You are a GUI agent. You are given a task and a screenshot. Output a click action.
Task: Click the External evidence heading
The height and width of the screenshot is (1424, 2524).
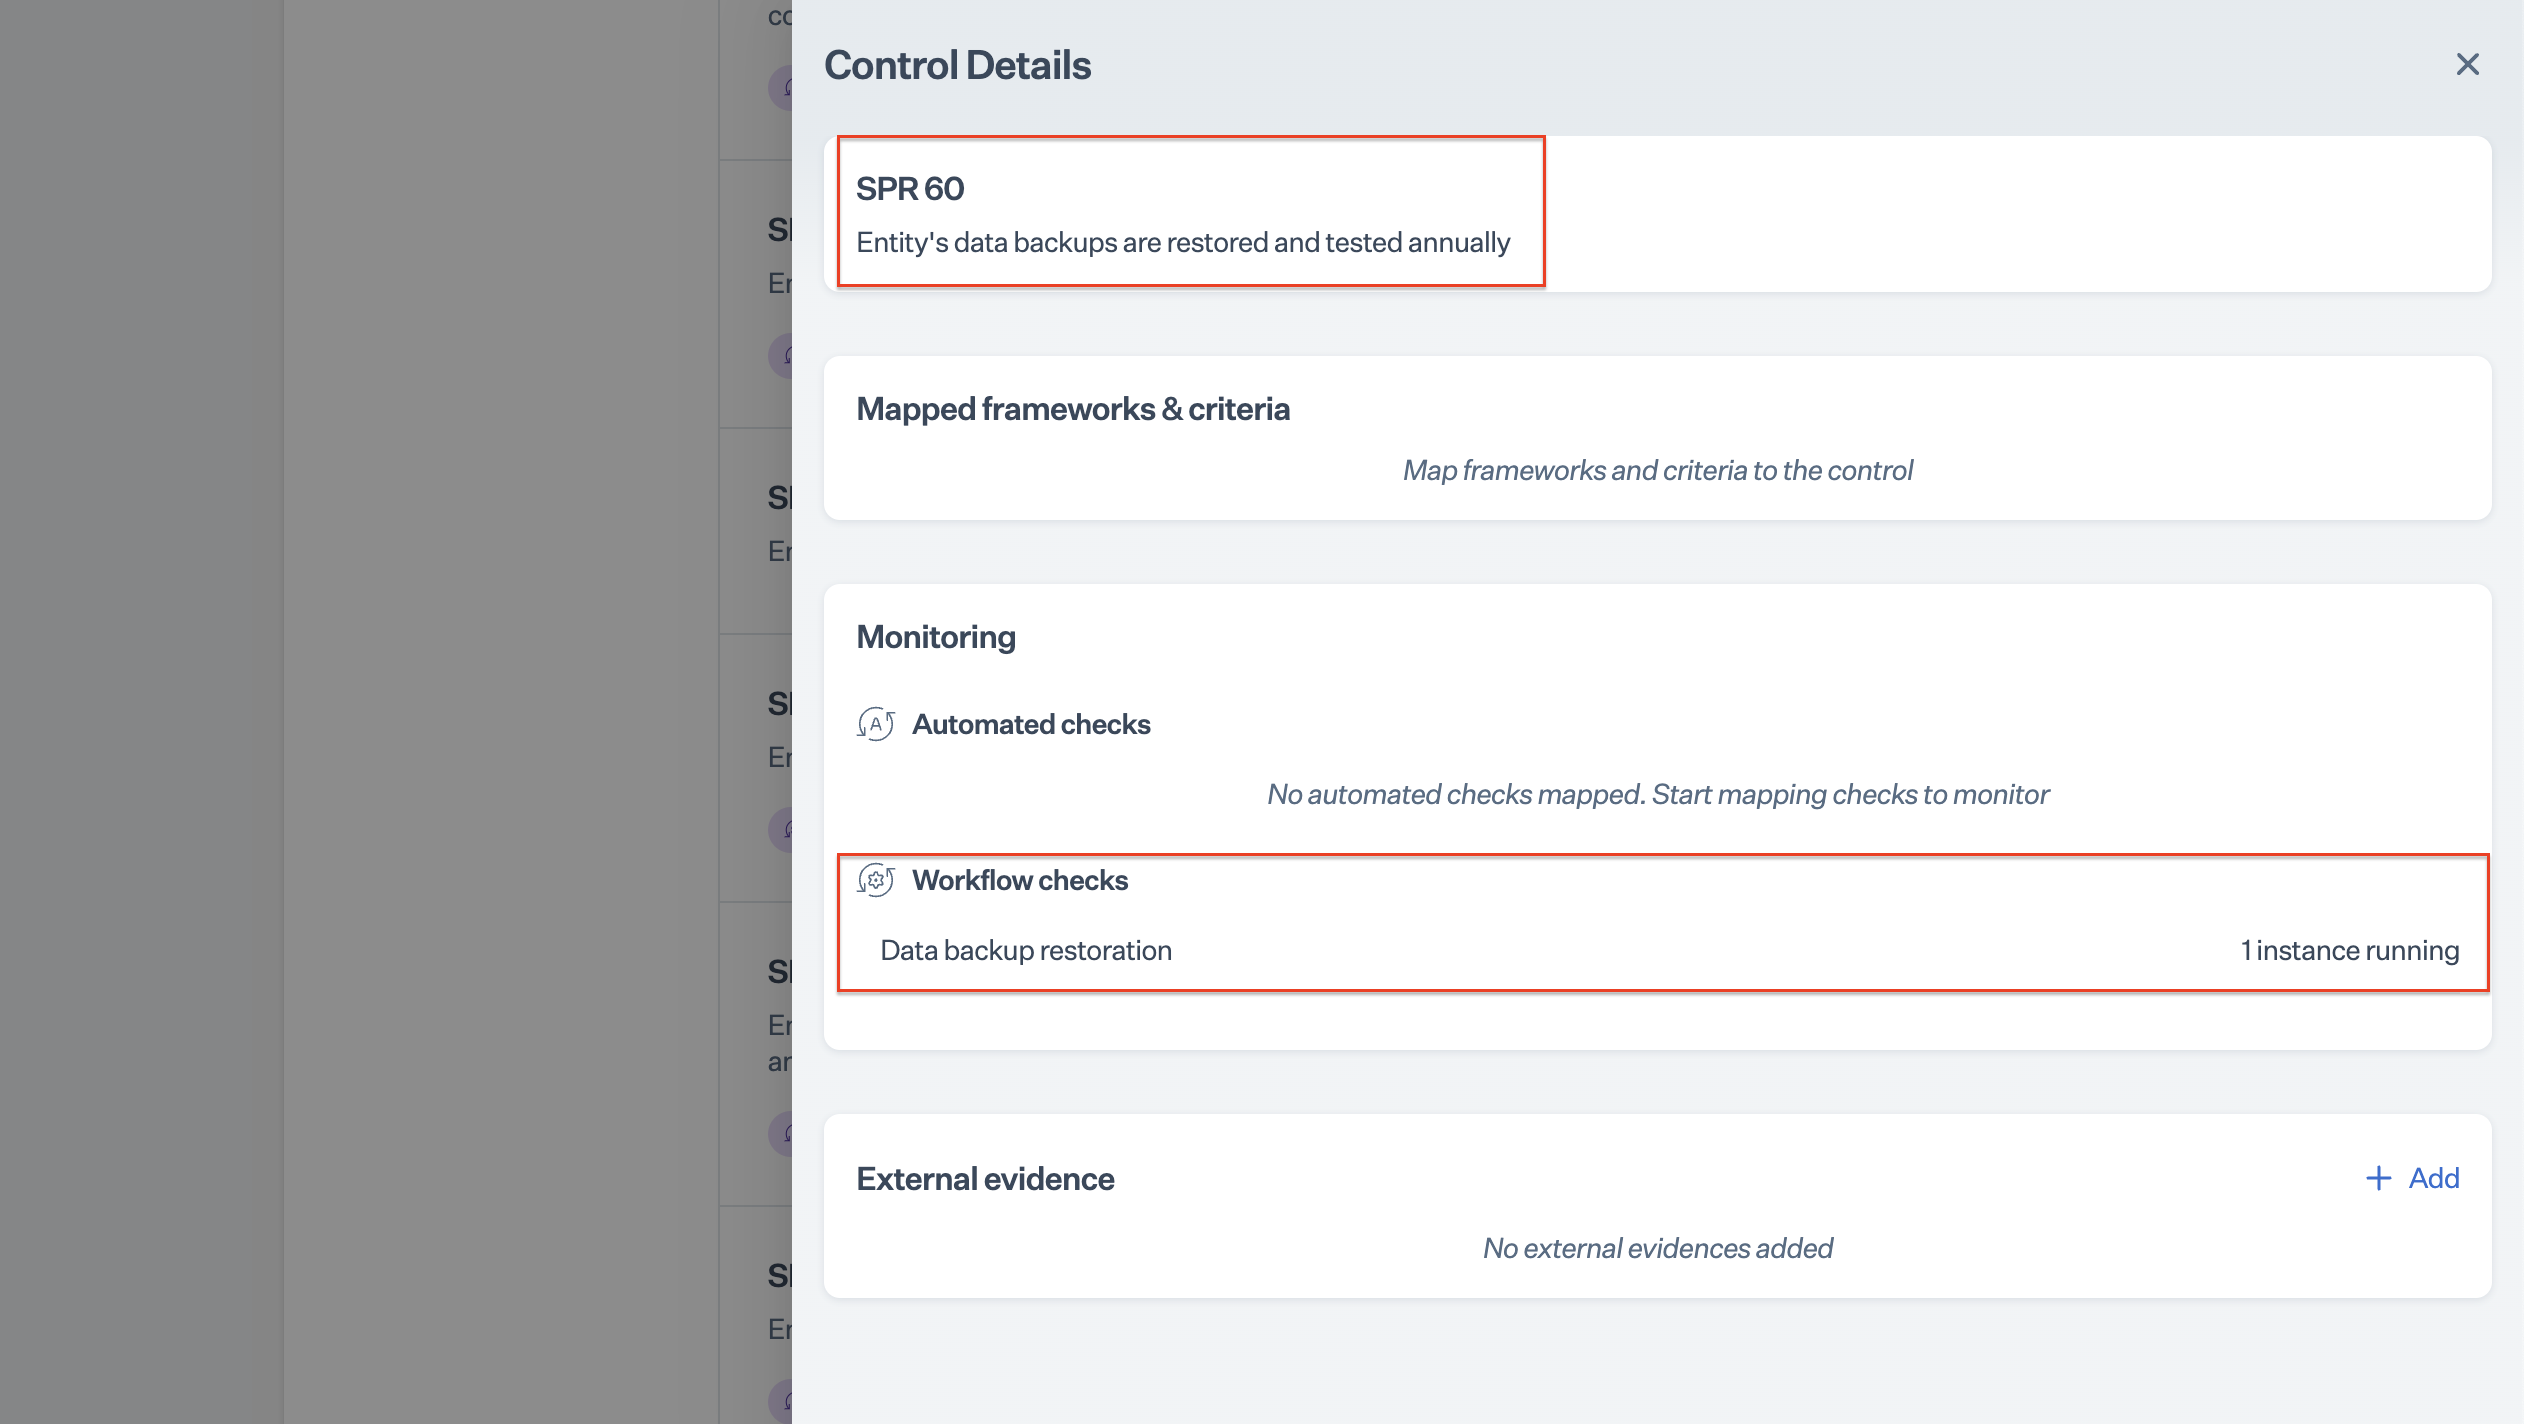click(x=984, y=1179)
